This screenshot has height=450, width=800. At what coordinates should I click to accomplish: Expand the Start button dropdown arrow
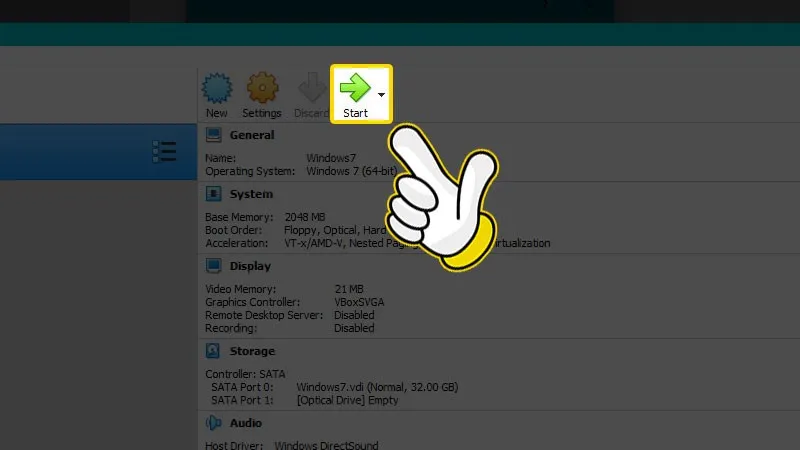(x=382, y=94)
